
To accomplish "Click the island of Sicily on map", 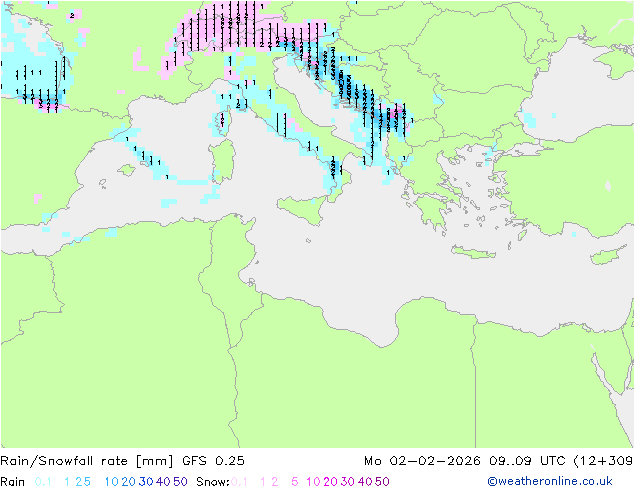I will [x=303, y=209].
